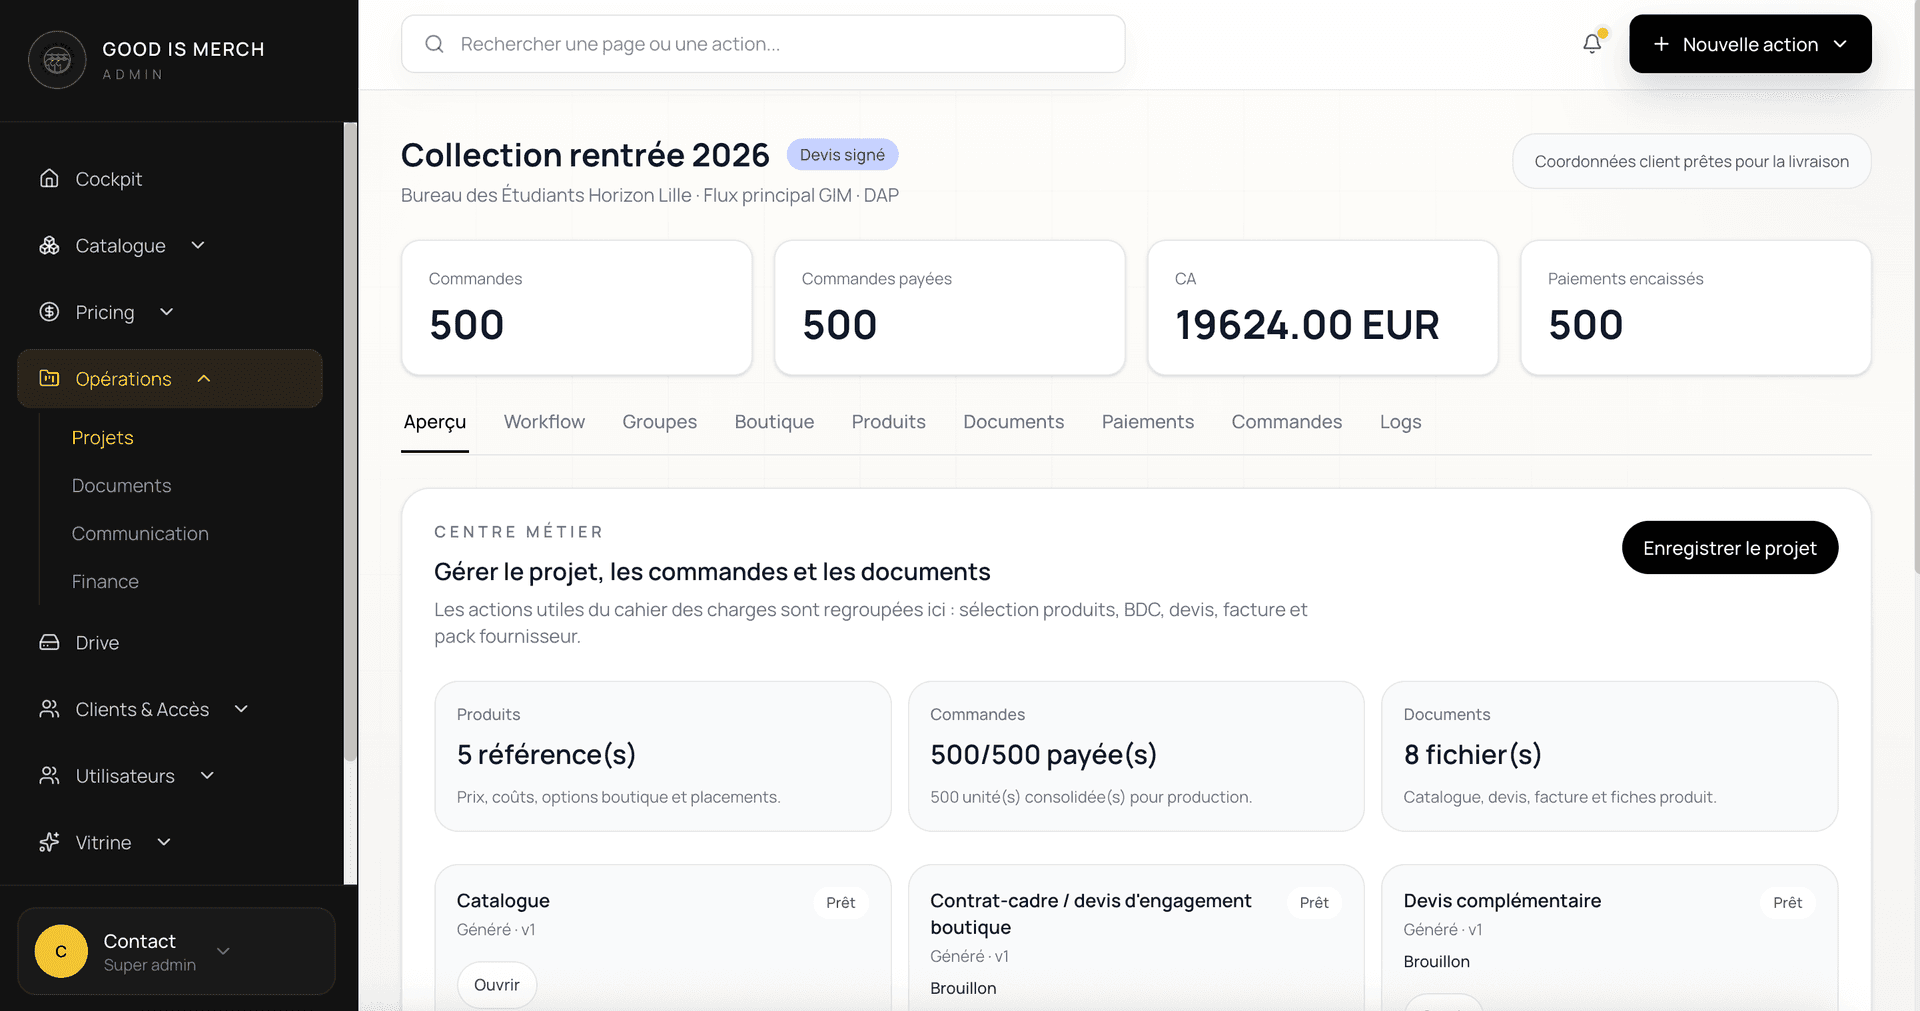Click the Vitrine sparkle icon
This screenshot has height=1011, width=1920.
coord(49,842)
